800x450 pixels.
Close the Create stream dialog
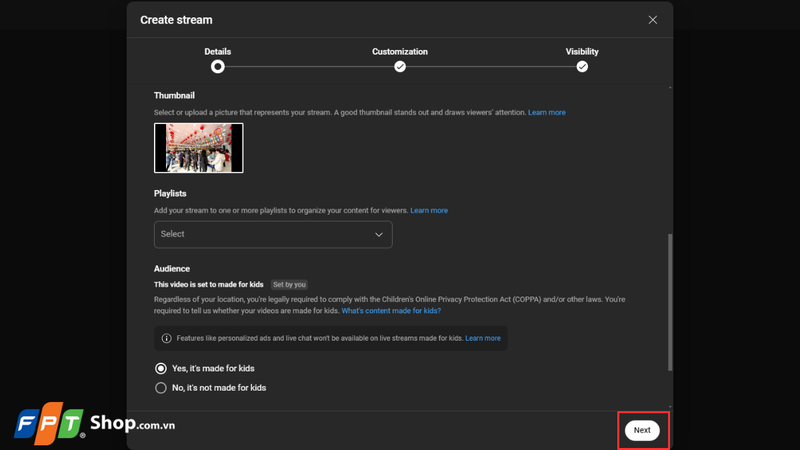653,20
